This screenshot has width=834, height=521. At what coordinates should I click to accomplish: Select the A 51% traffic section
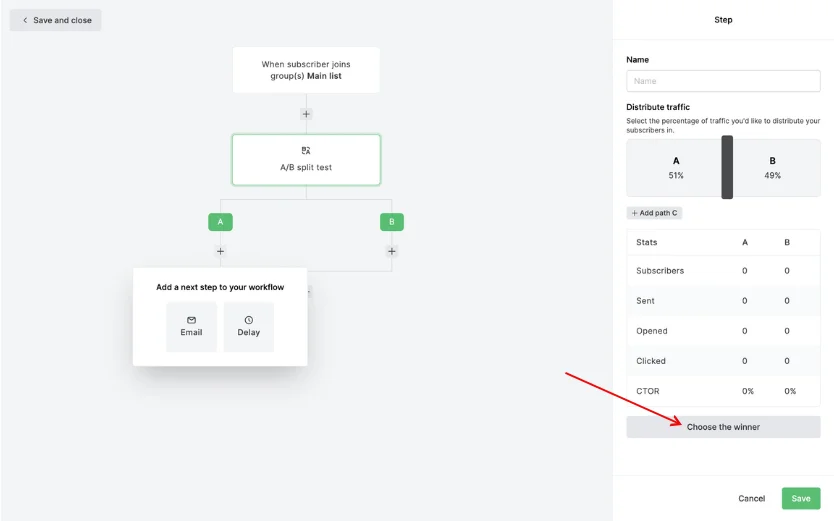[x=675, y=168]
